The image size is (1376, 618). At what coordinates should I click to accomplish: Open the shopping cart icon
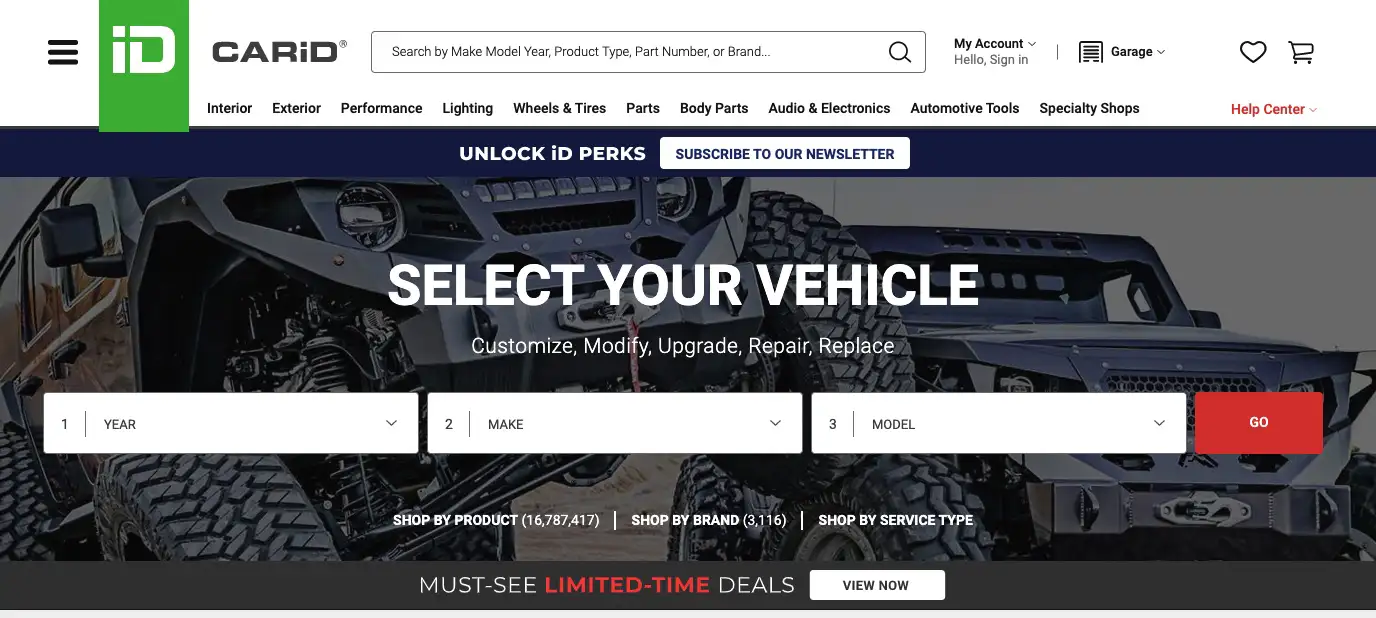[x=1301, y=52]
